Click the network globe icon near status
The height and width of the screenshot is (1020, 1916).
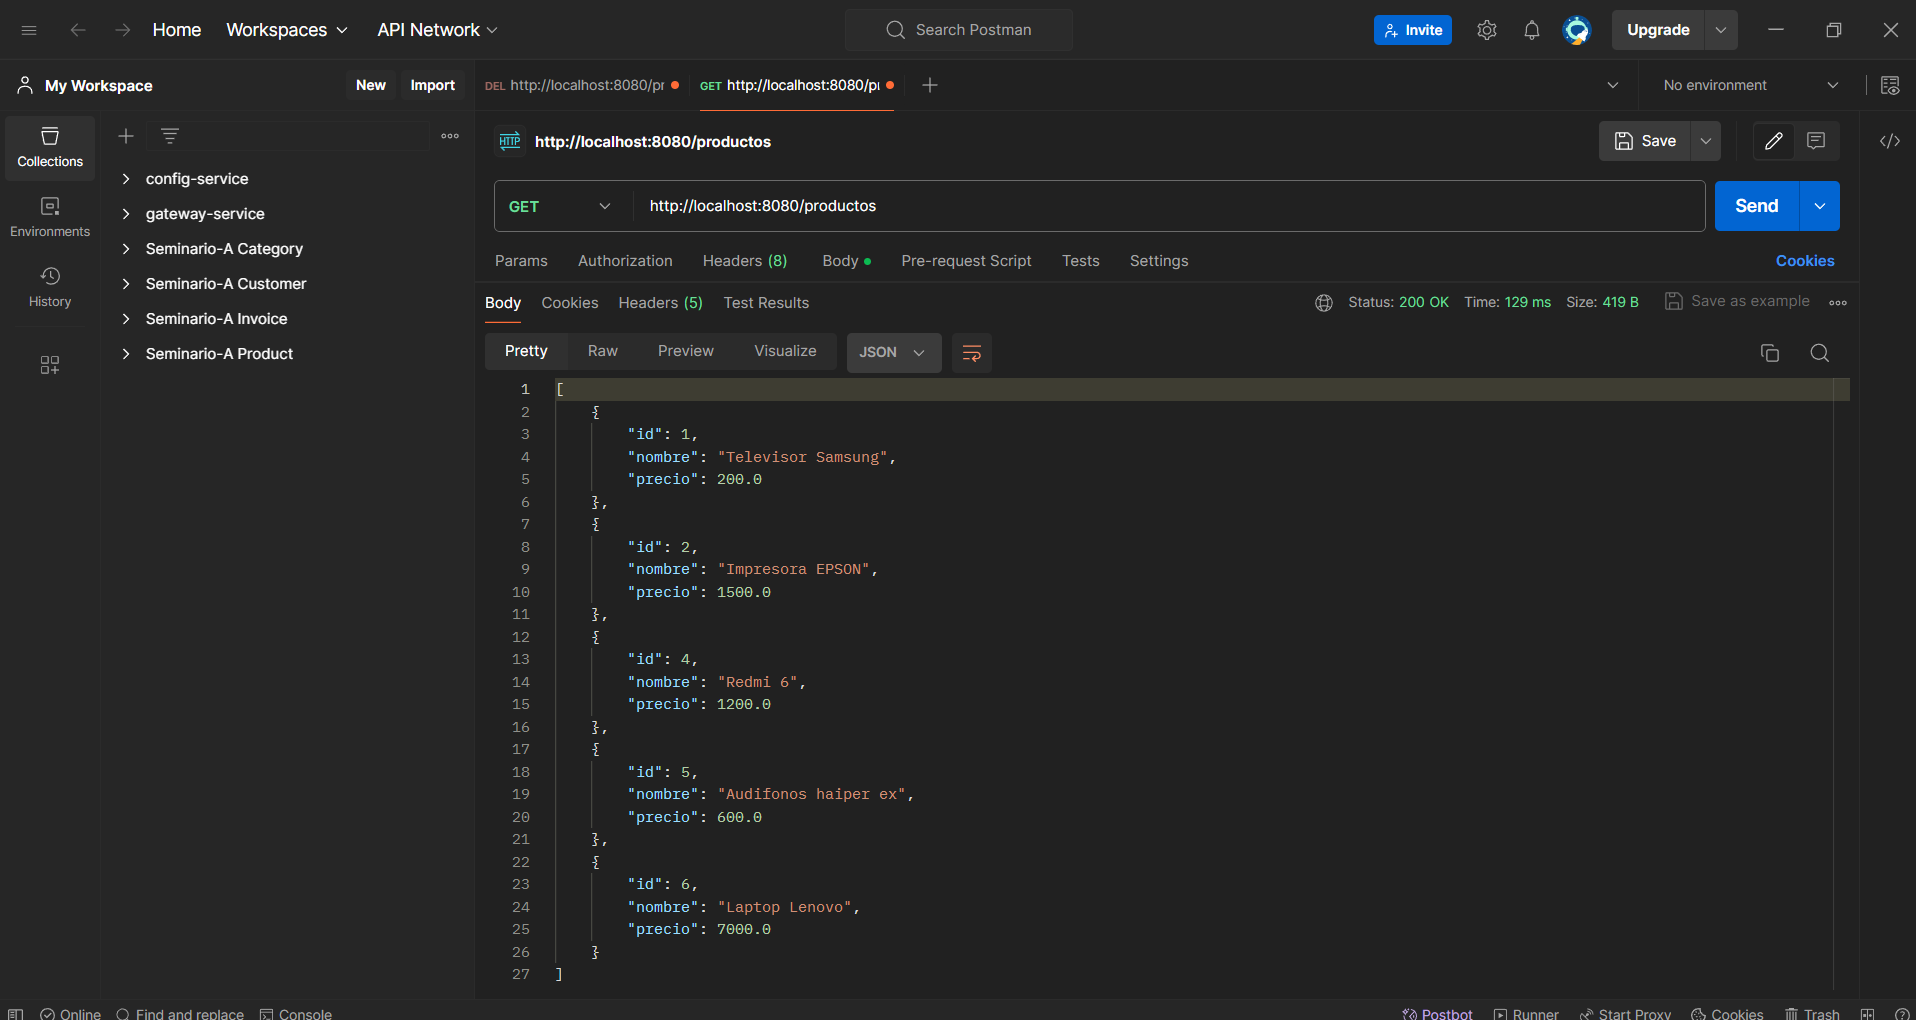1324,302
